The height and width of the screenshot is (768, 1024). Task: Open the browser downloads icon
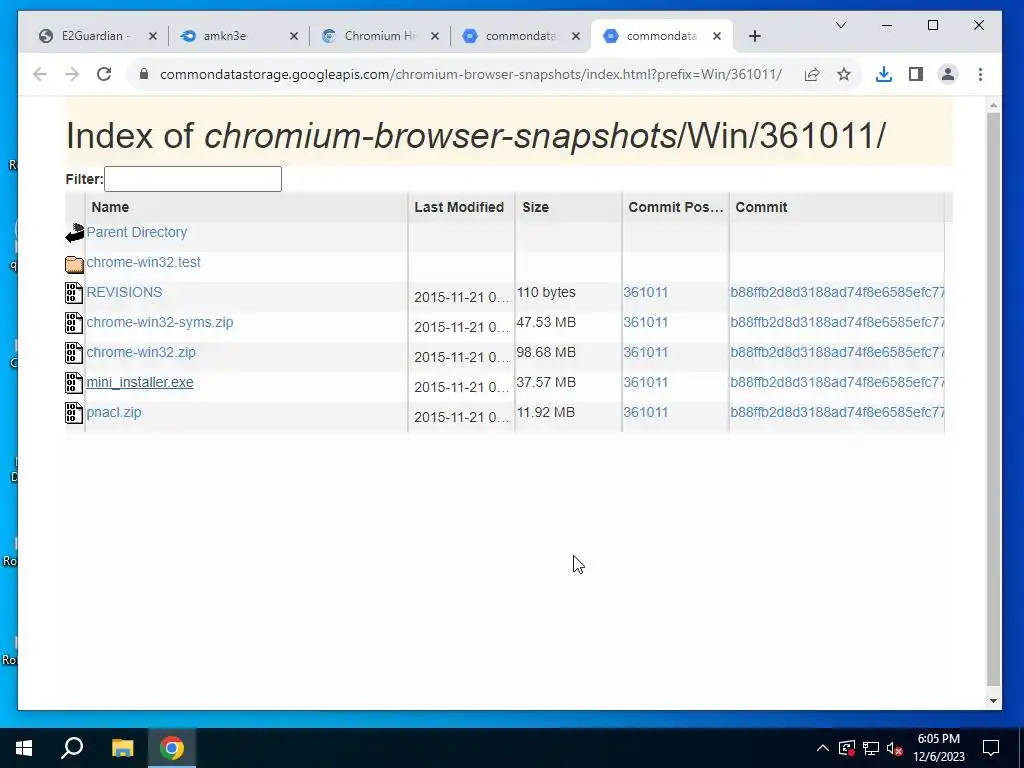pos(884,74)
